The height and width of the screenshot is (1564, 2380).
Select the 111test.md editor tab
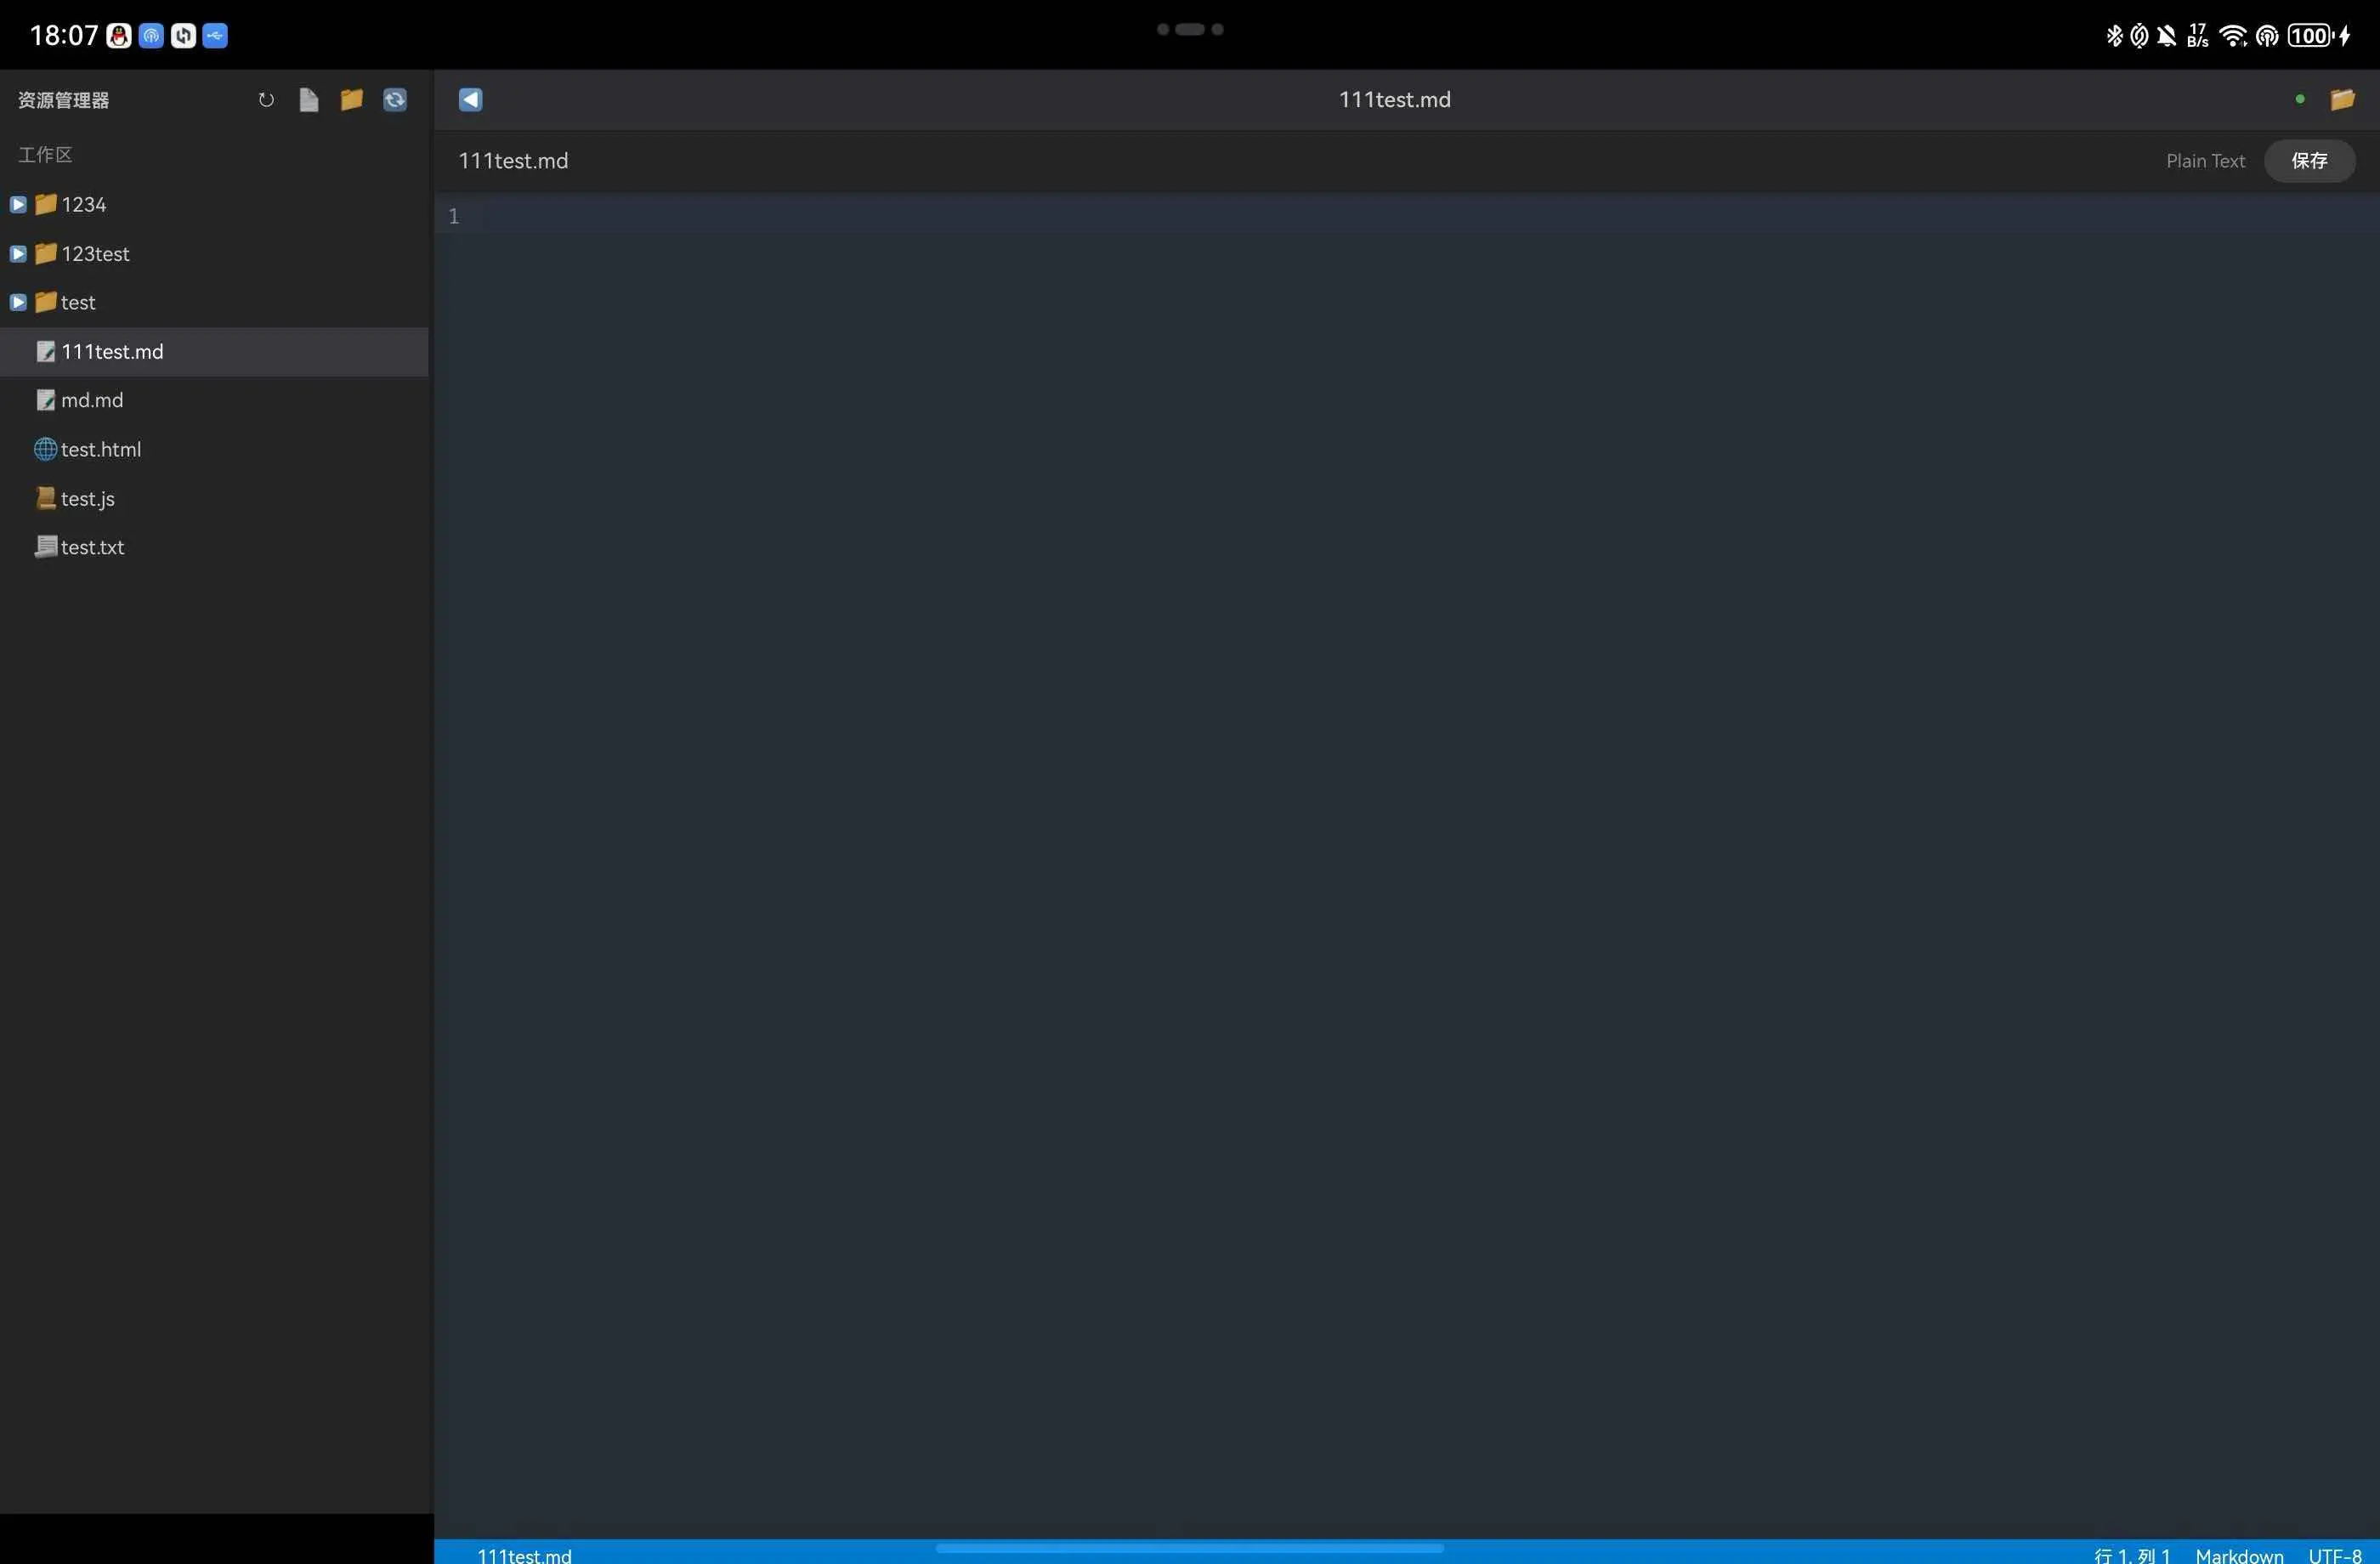[513, 161]
